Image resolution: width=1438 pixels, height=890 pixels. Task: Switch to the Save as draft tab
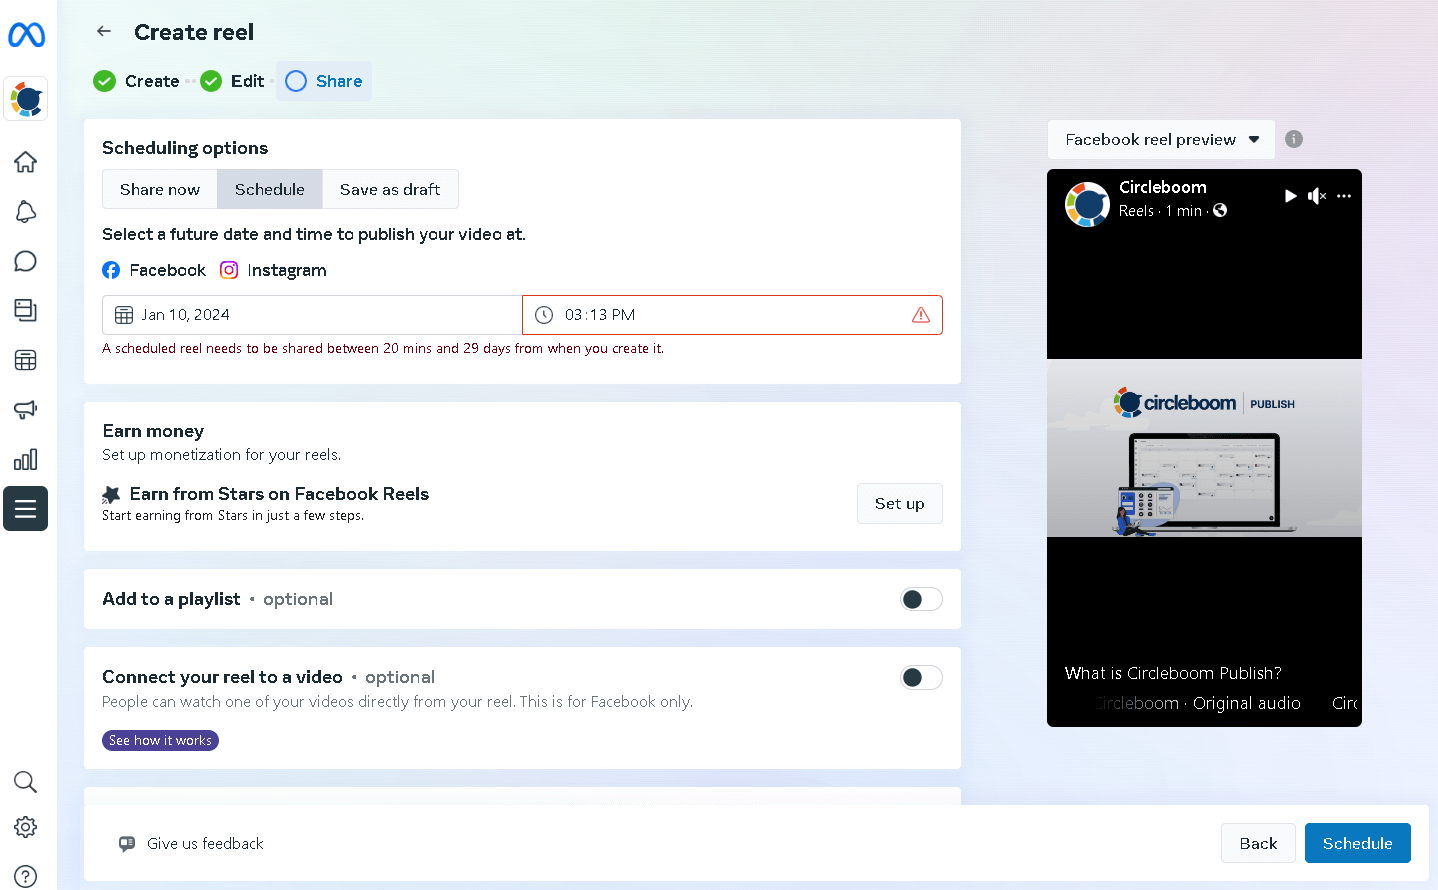click(389, 189)
